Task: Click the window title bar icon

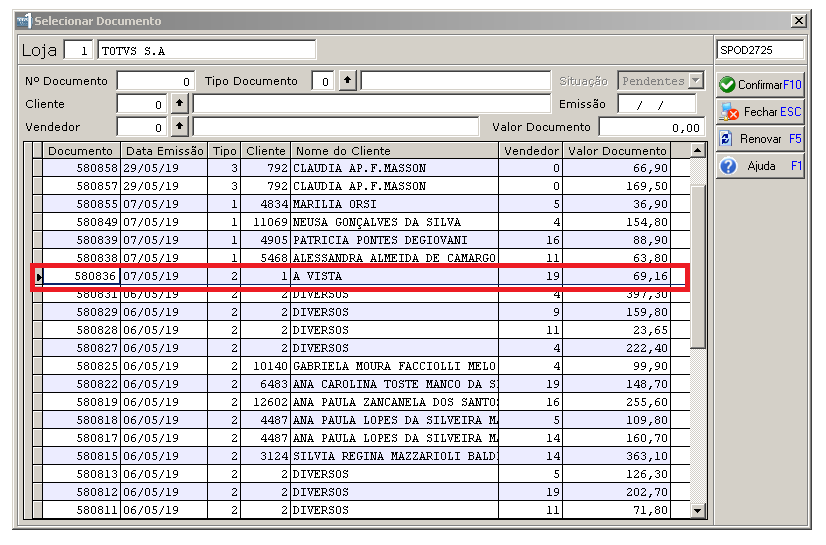Action: pos(24,21)
